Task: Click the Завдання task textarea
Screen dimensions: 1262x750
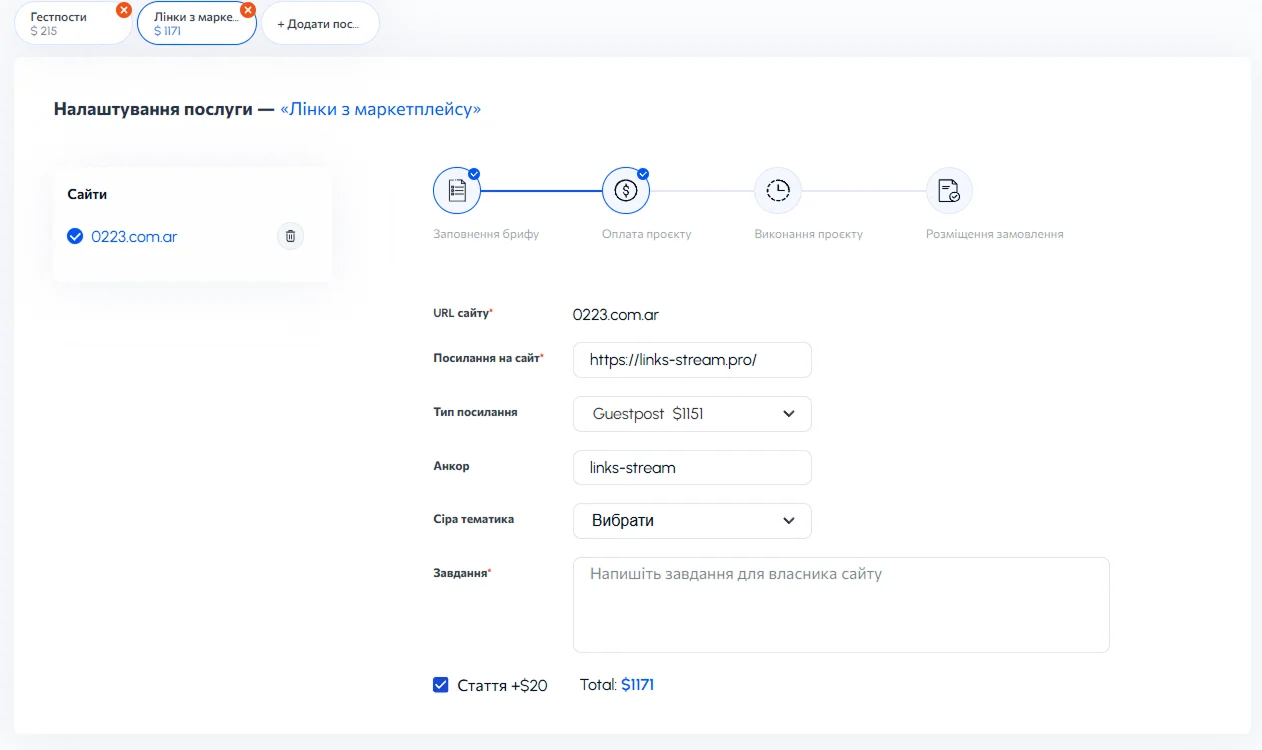Action: click(x=840, y=605)
